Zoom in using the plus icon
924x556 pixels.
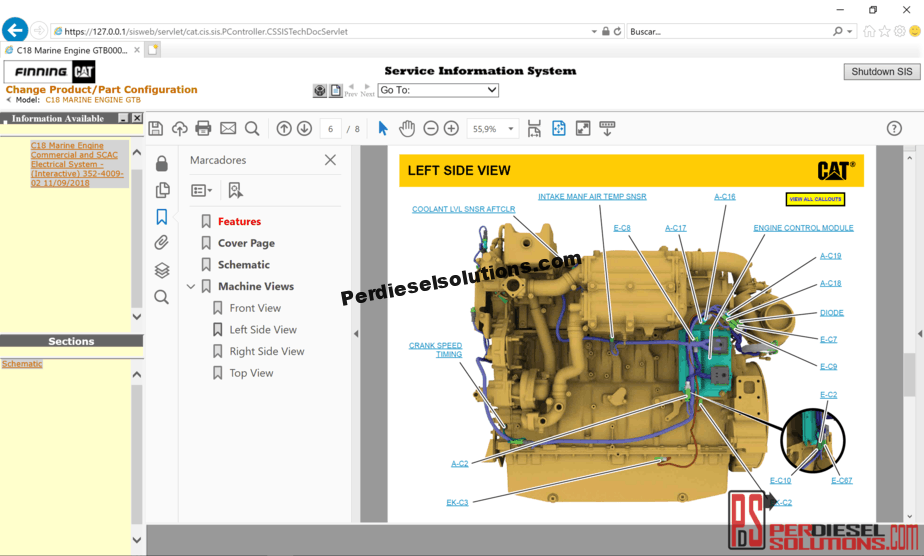coord(451,128)
